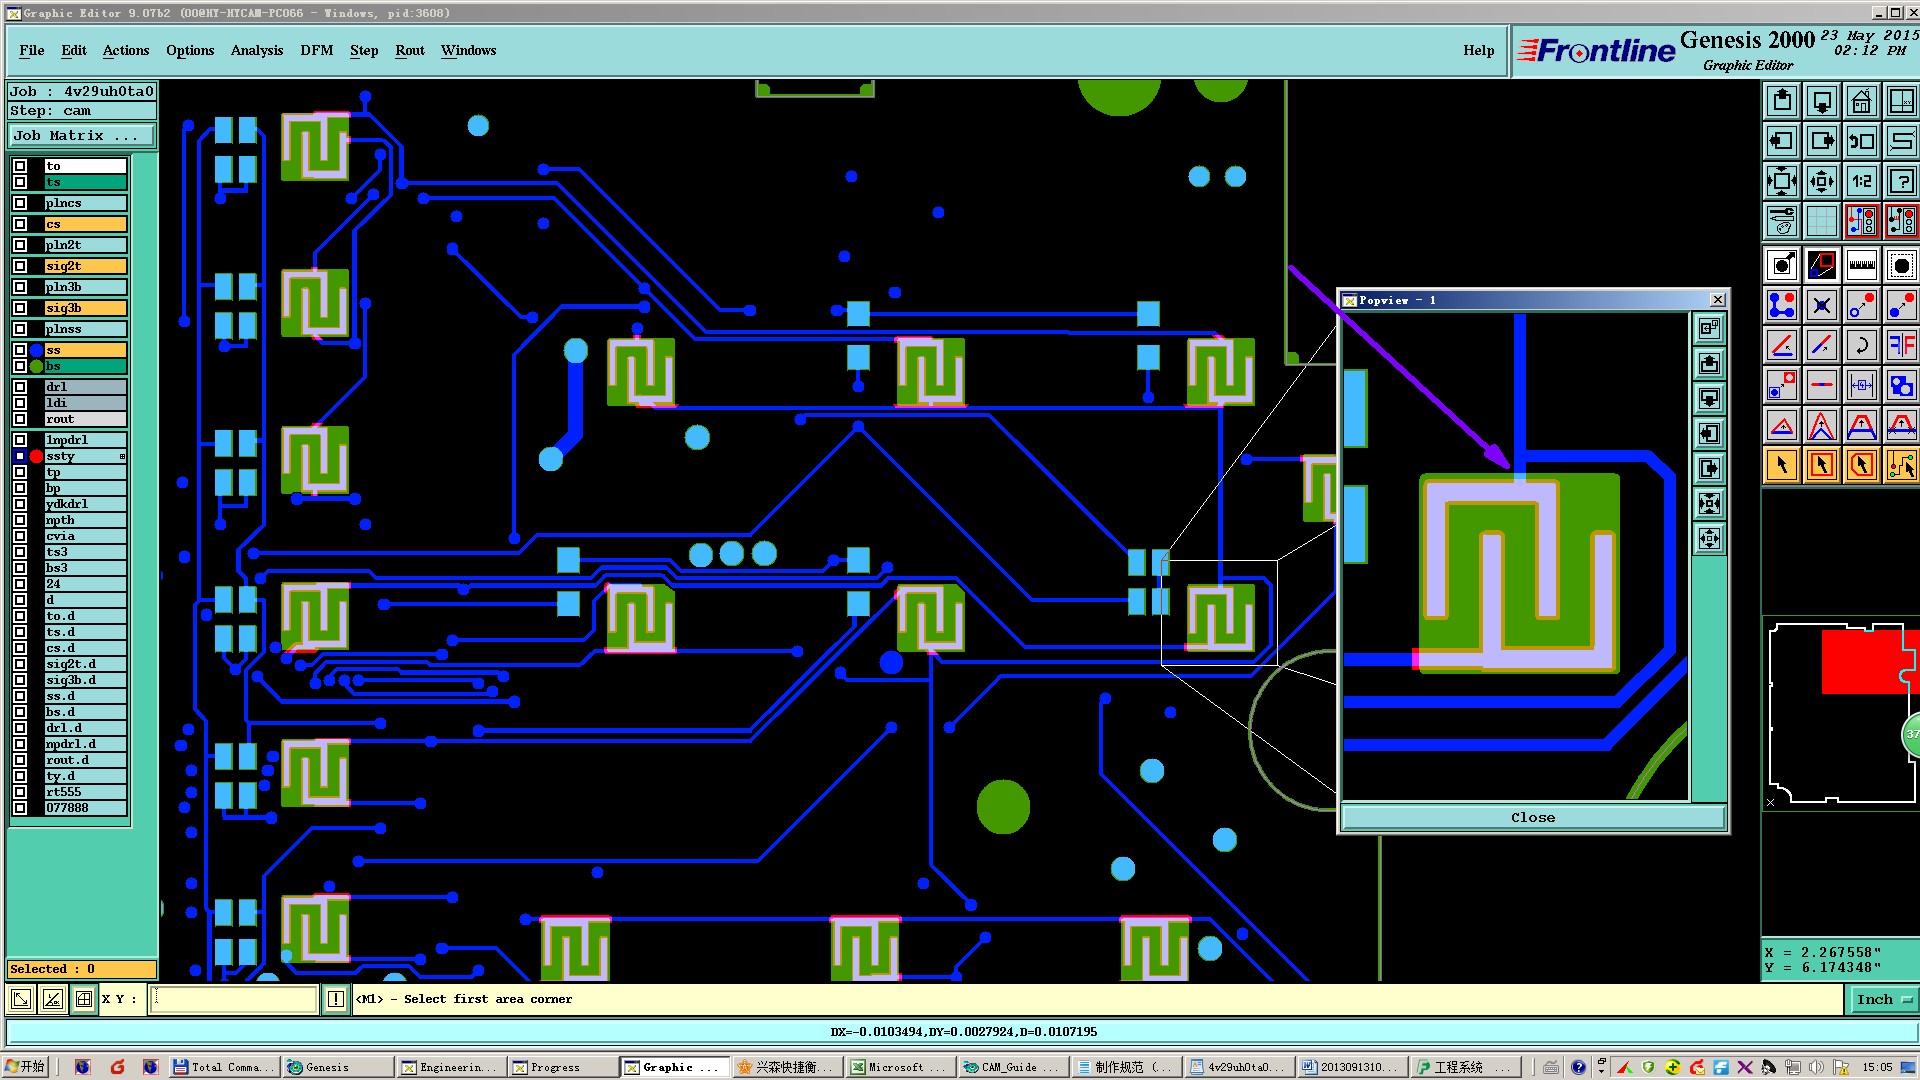Image resolution: width=1920 pixels, height=1080 pixels.
Task: Click the rotate feature tool icon
Action: tap(1861, 345)
